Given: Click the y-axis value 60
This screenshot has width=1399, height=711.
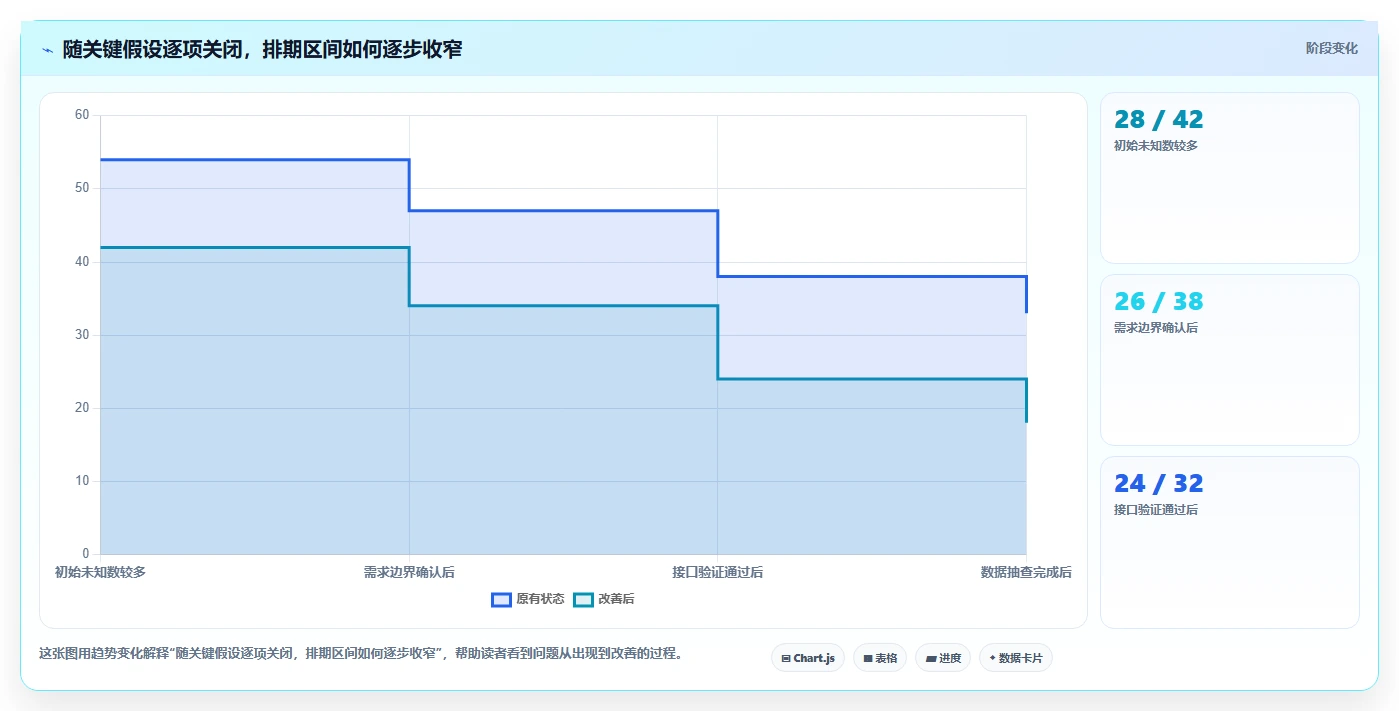Looking at the screenshot, I should [82, 115].
